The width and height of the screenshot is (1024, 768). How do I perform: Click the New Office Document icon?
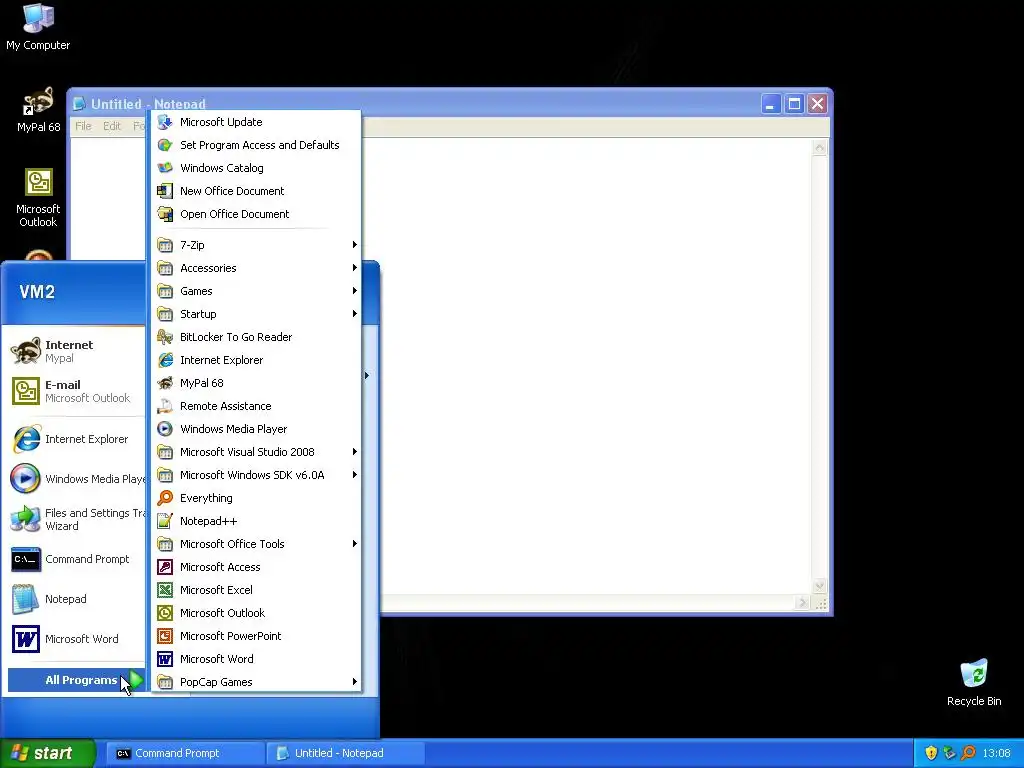(x=165, y=191)
